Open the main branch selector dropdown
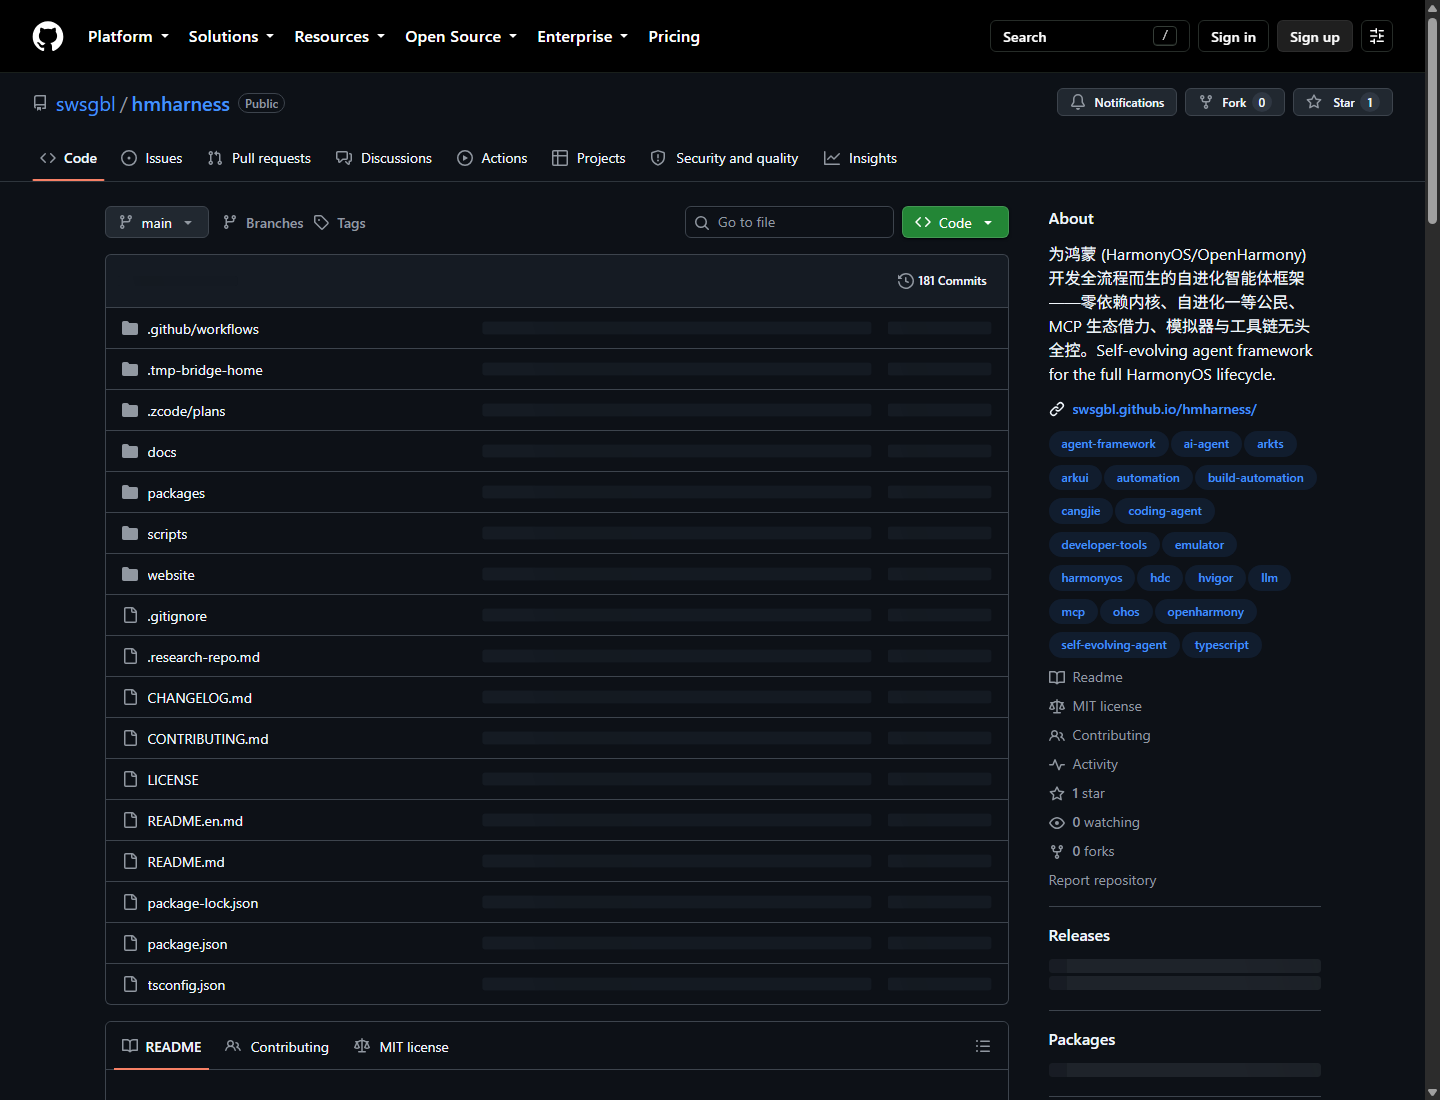 157,222
